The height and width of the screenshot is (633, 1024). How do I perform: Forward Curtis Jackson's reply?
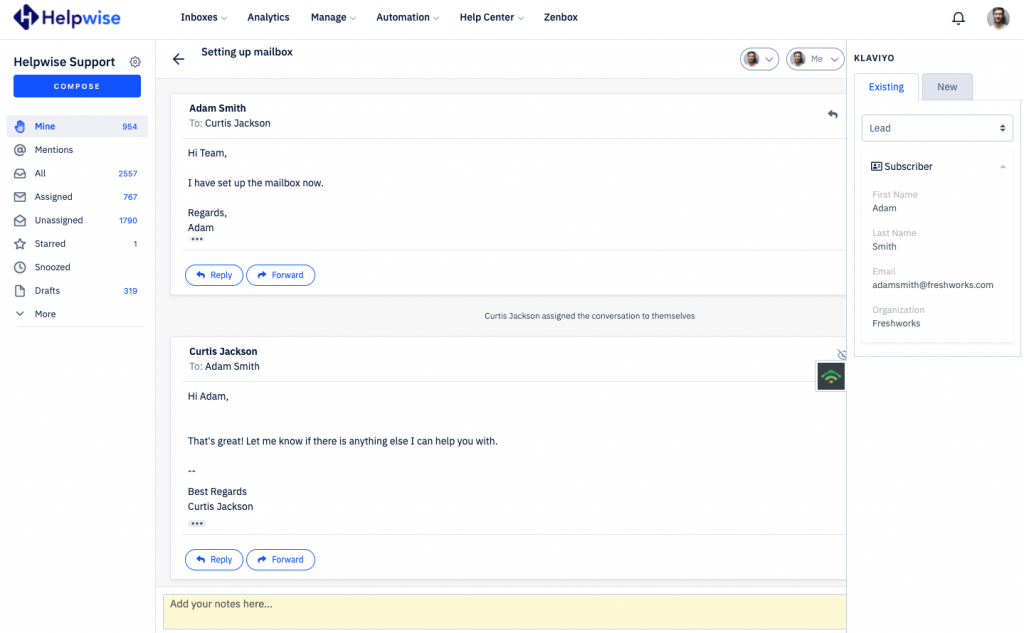point(280,559)
